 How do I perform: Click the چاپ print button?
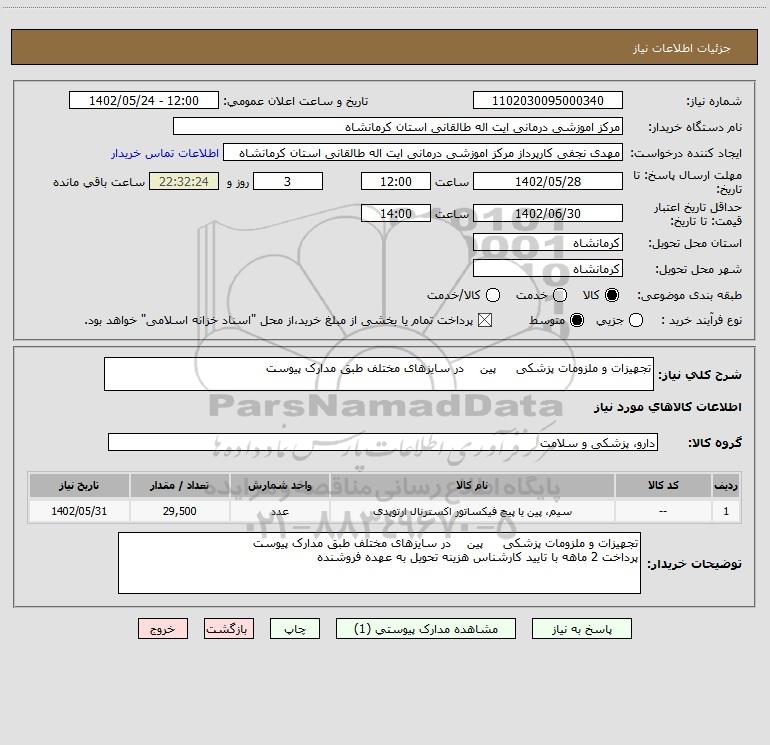[x=295, y=629]
